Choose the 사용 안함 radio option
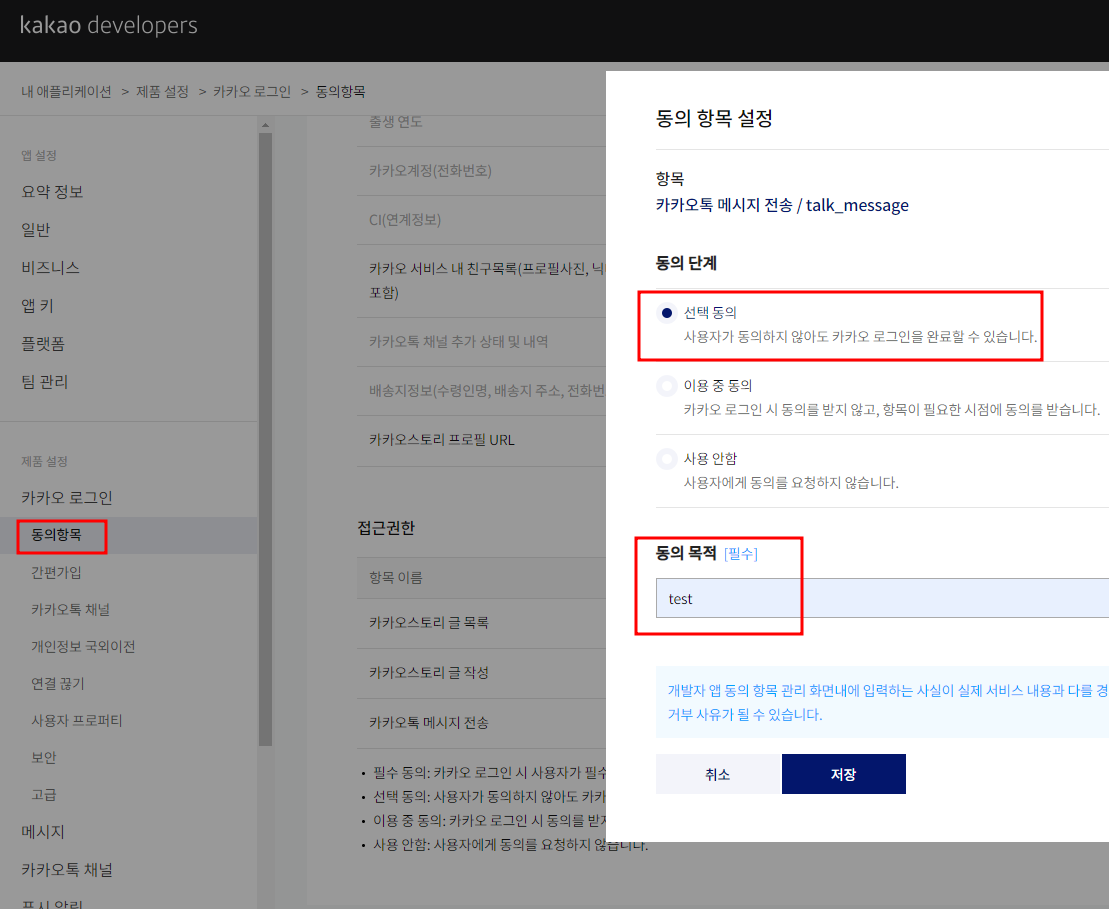The height and width of the screenshot is (909, 1109). coord(666,459)
